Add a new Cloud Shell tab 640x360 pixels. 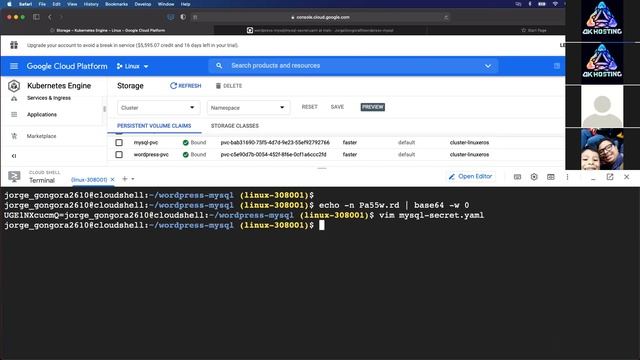[x=125, y=179]
